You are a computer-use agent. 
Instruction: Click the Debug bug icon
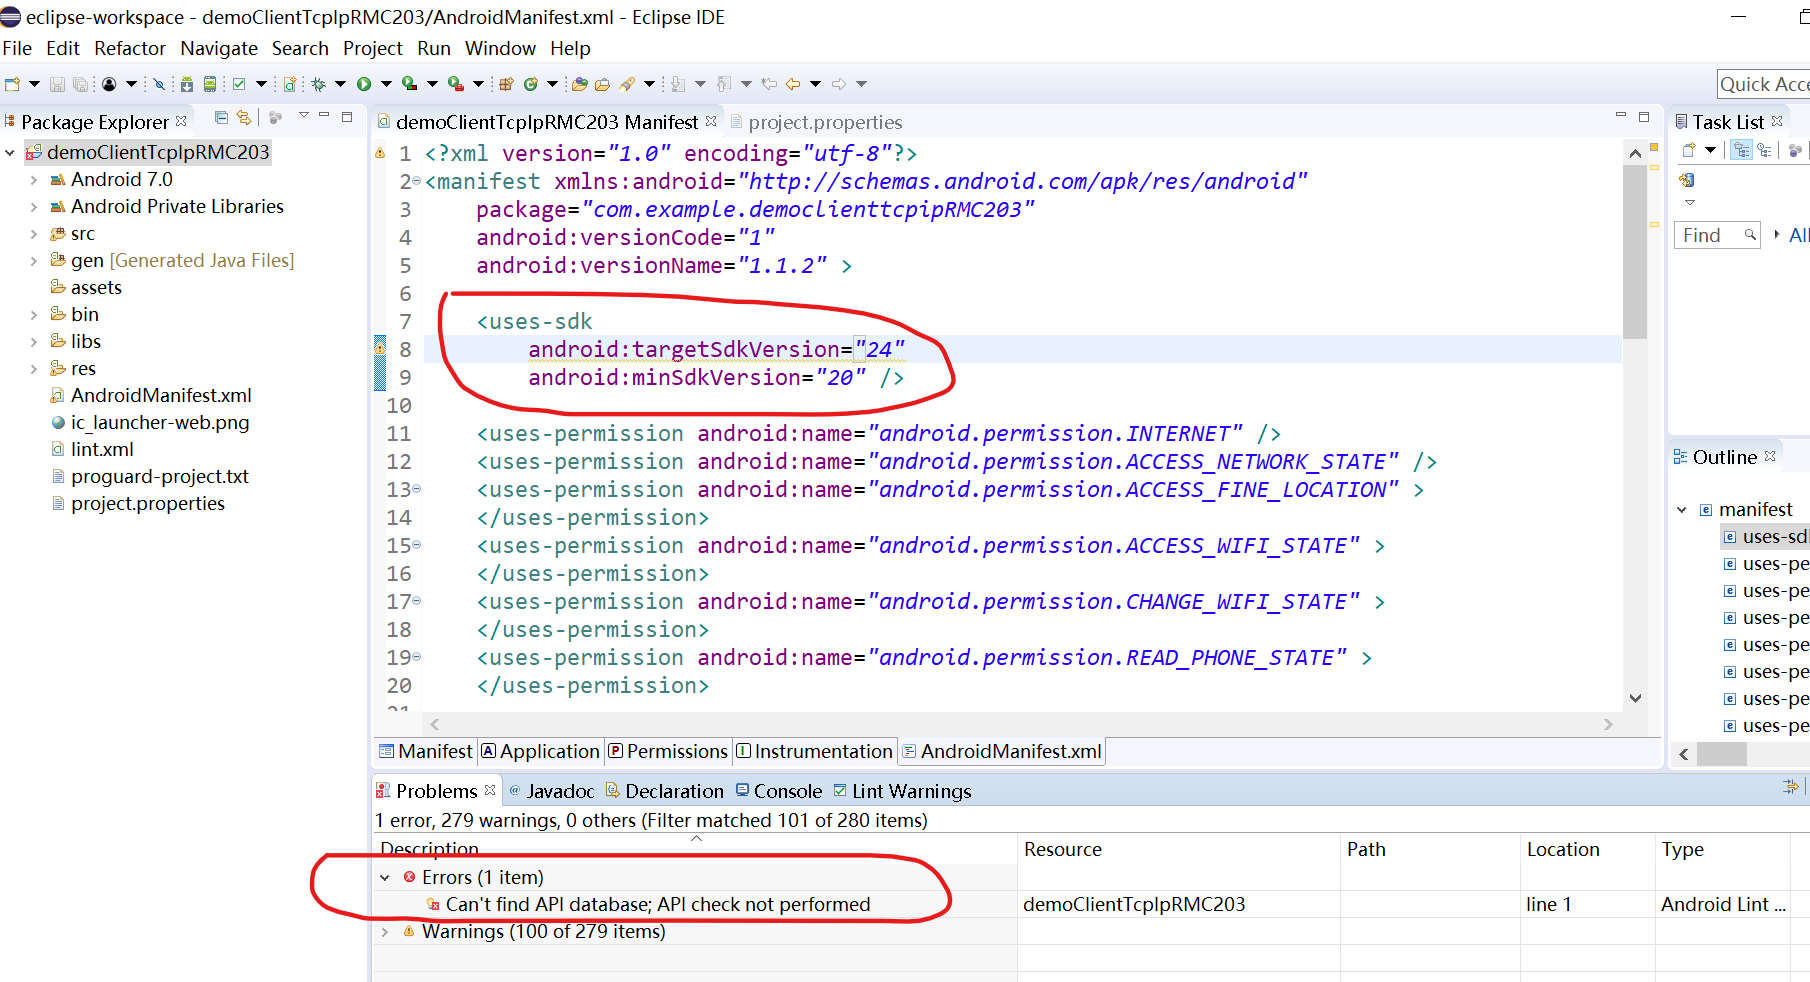coord(319,84)
